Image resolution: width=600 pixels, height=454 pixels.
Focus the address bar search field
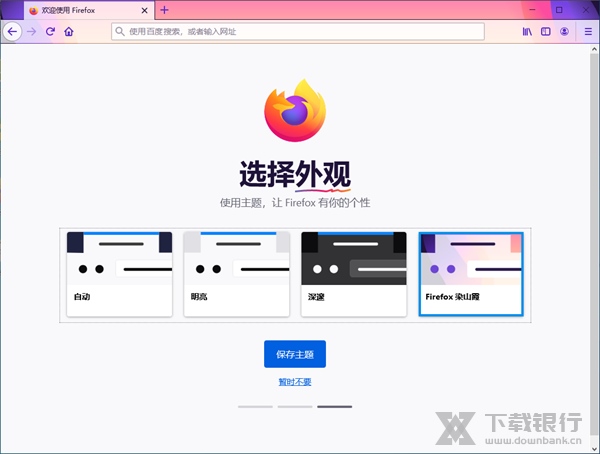pyautogui.click(x=300, y=31)
